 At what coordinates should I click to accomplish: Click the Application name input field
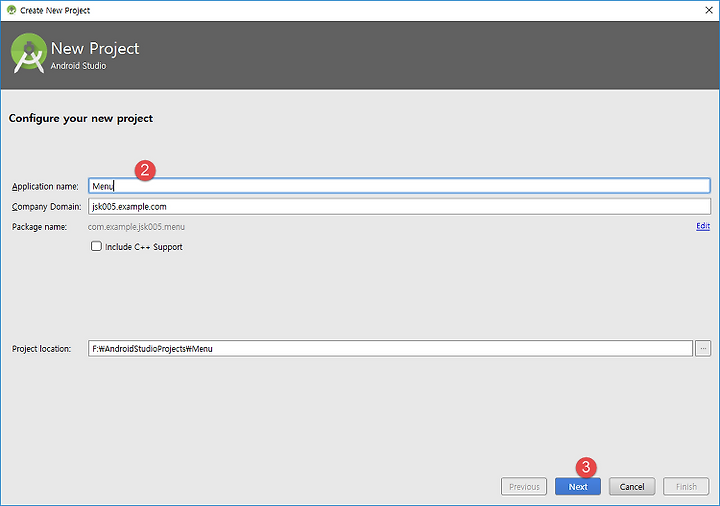(x=399, y=186)
